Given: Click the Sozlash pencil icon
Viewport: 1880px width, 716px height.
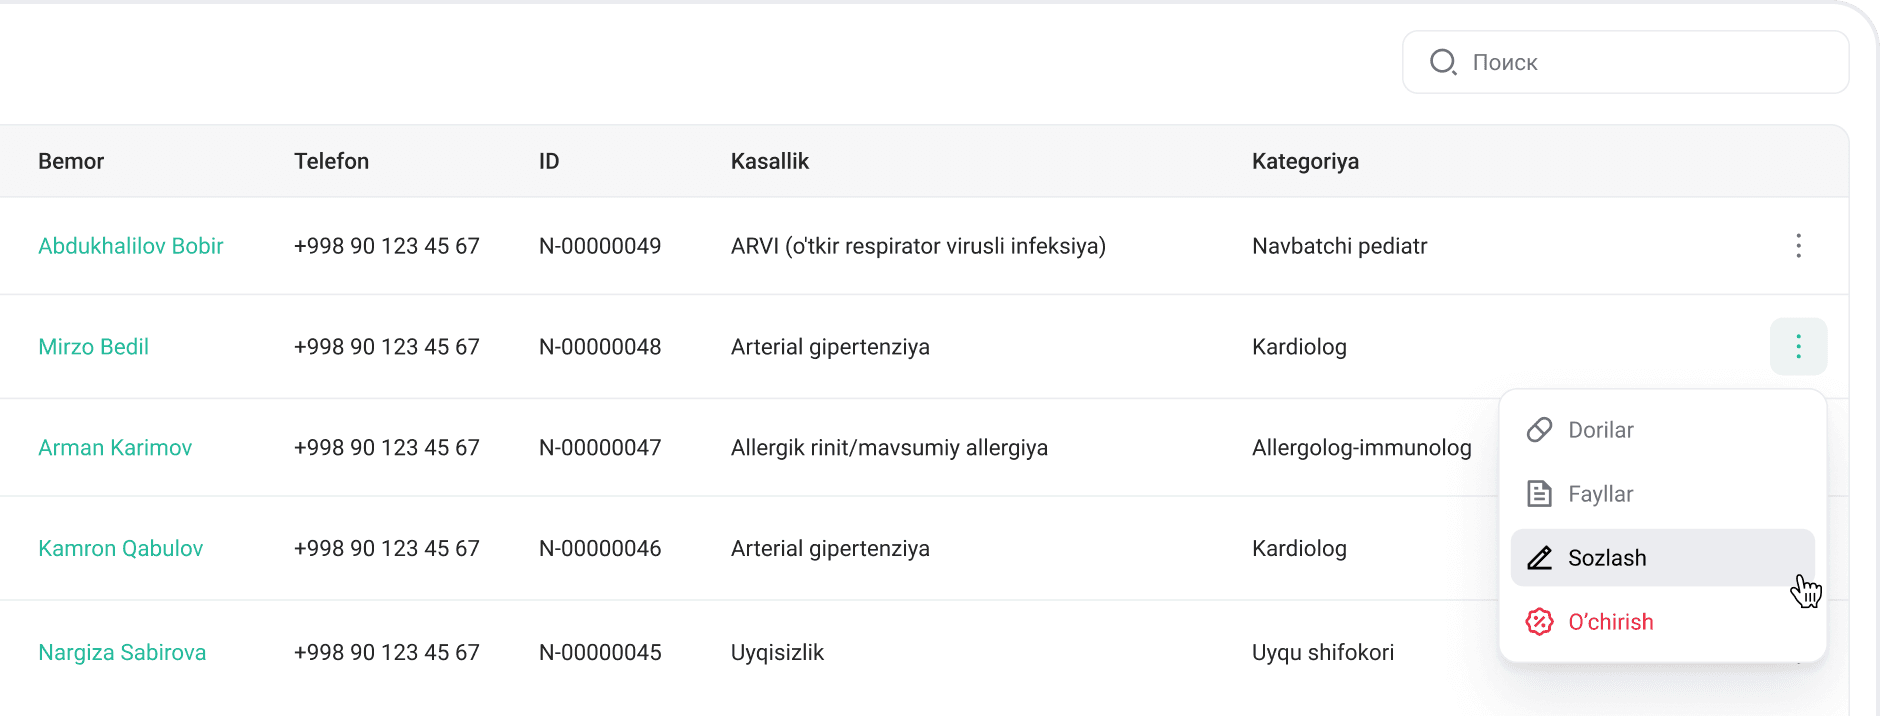Looking at the screenshot, I should click(x=1539, y=558).
